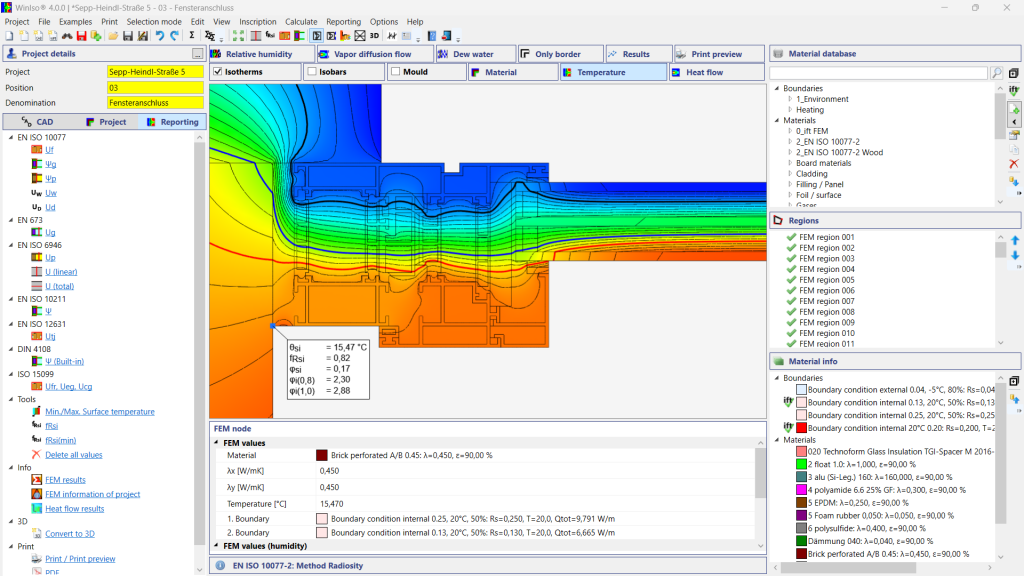
Task: Open the Selection mode menu
Action: pos(154,22)
